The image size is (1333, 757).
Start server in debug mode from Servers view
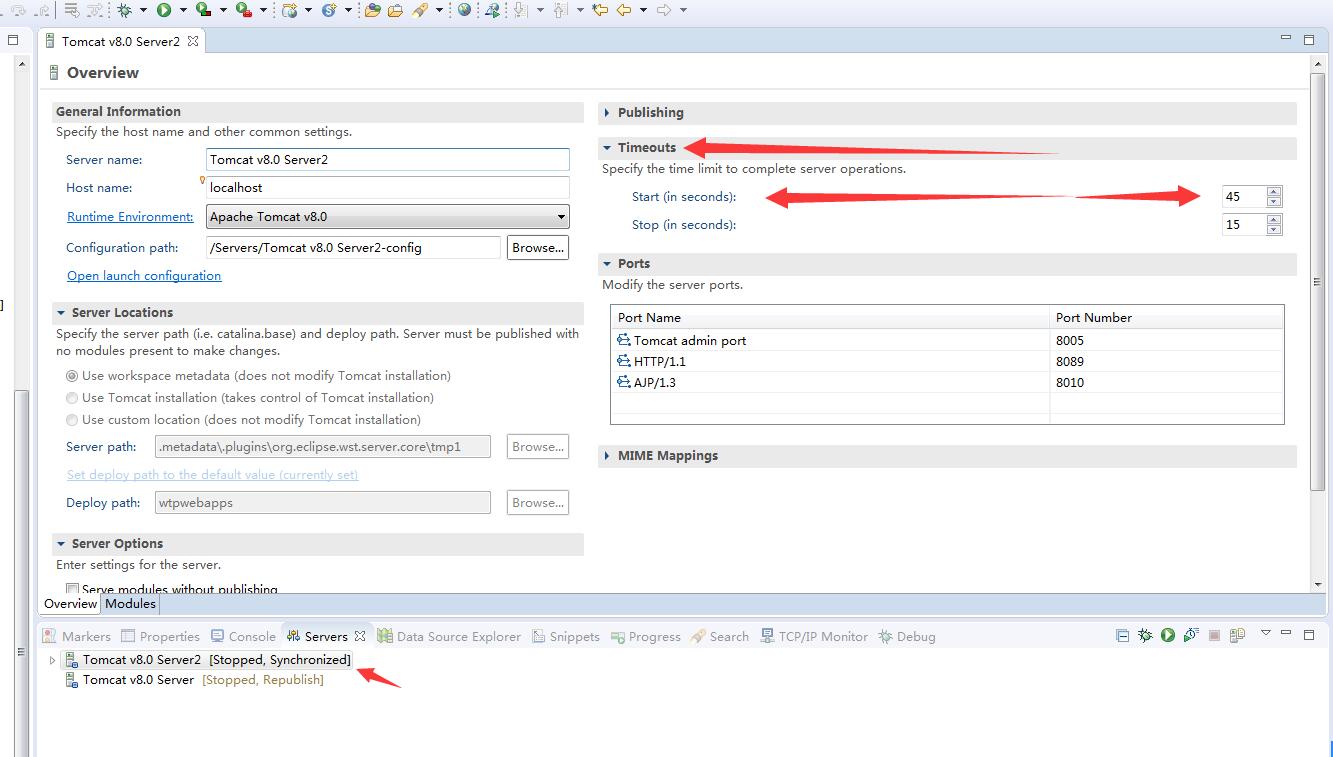[1145, 635]
